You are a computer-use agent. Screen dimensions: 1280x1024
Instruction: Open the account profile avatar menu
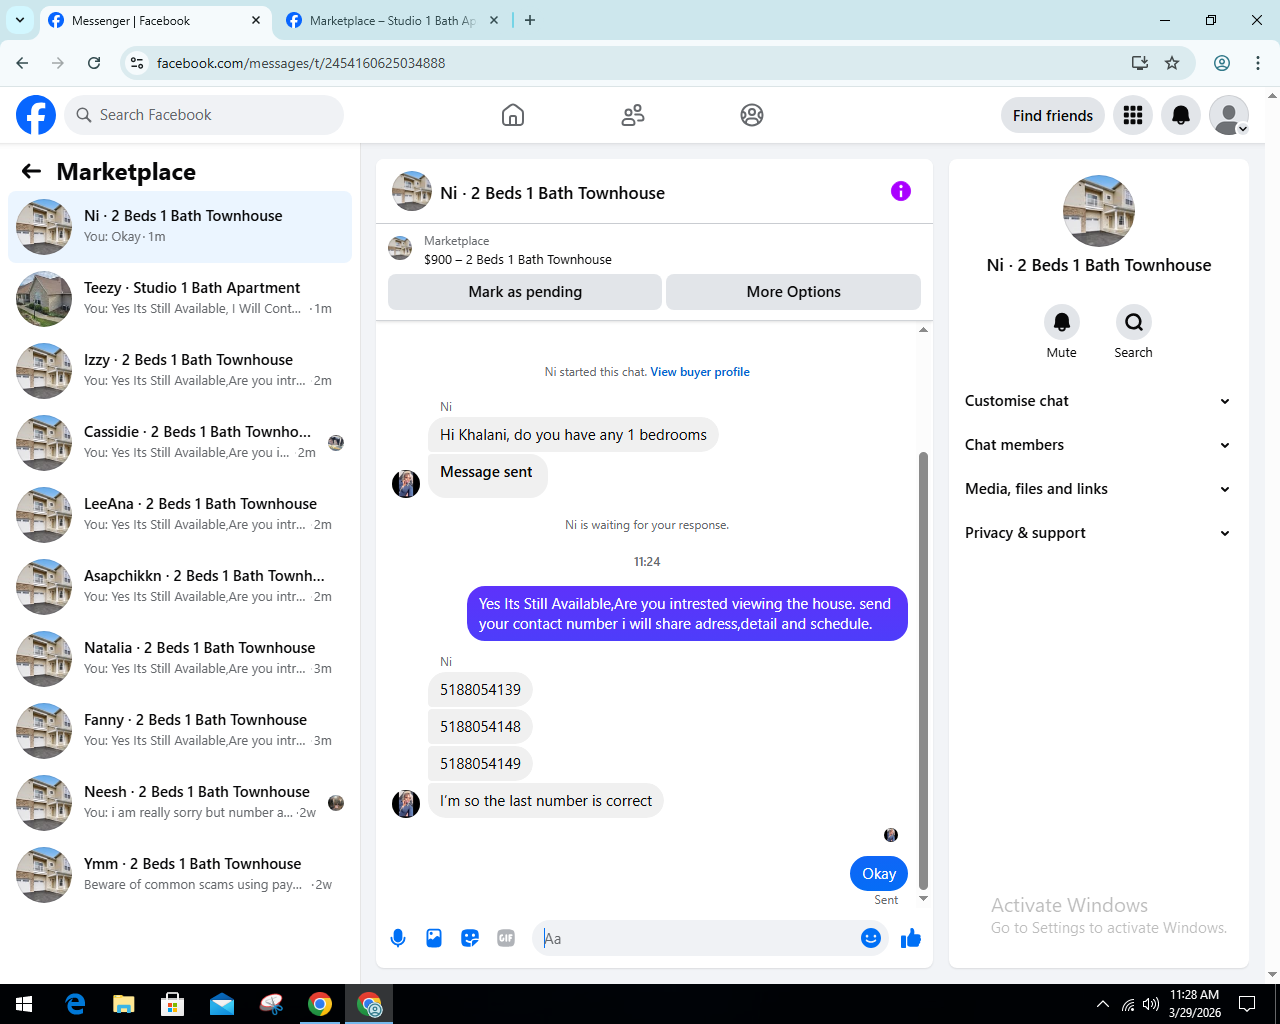1229,115
